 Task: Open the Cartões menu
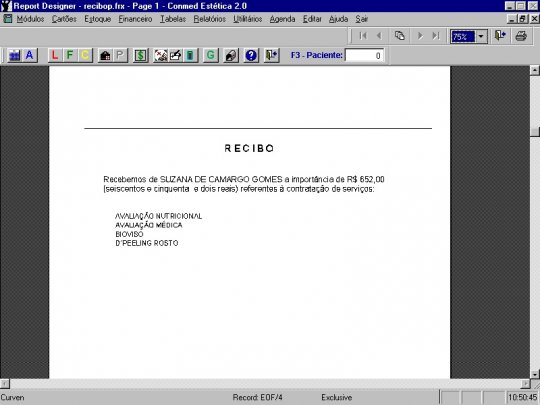click(x=64, y=19)
